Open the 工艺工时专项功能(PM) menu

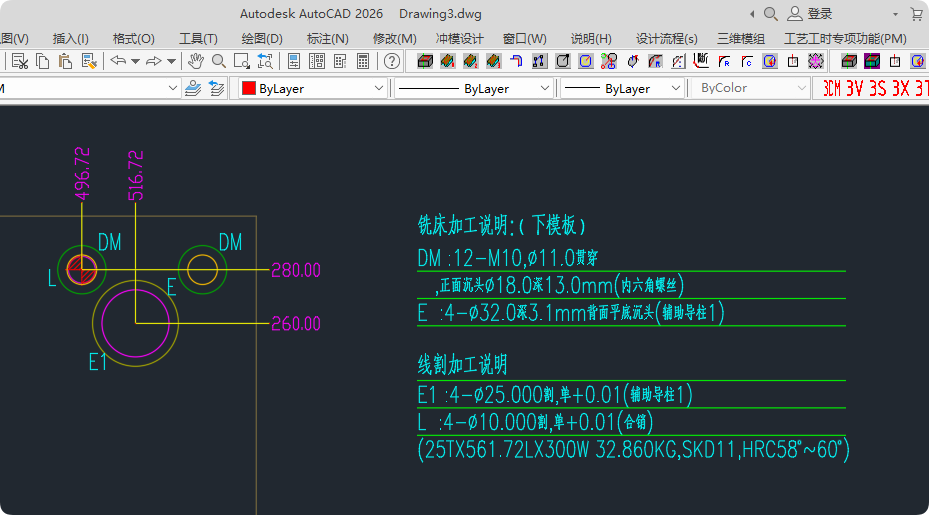coord(845,39)
